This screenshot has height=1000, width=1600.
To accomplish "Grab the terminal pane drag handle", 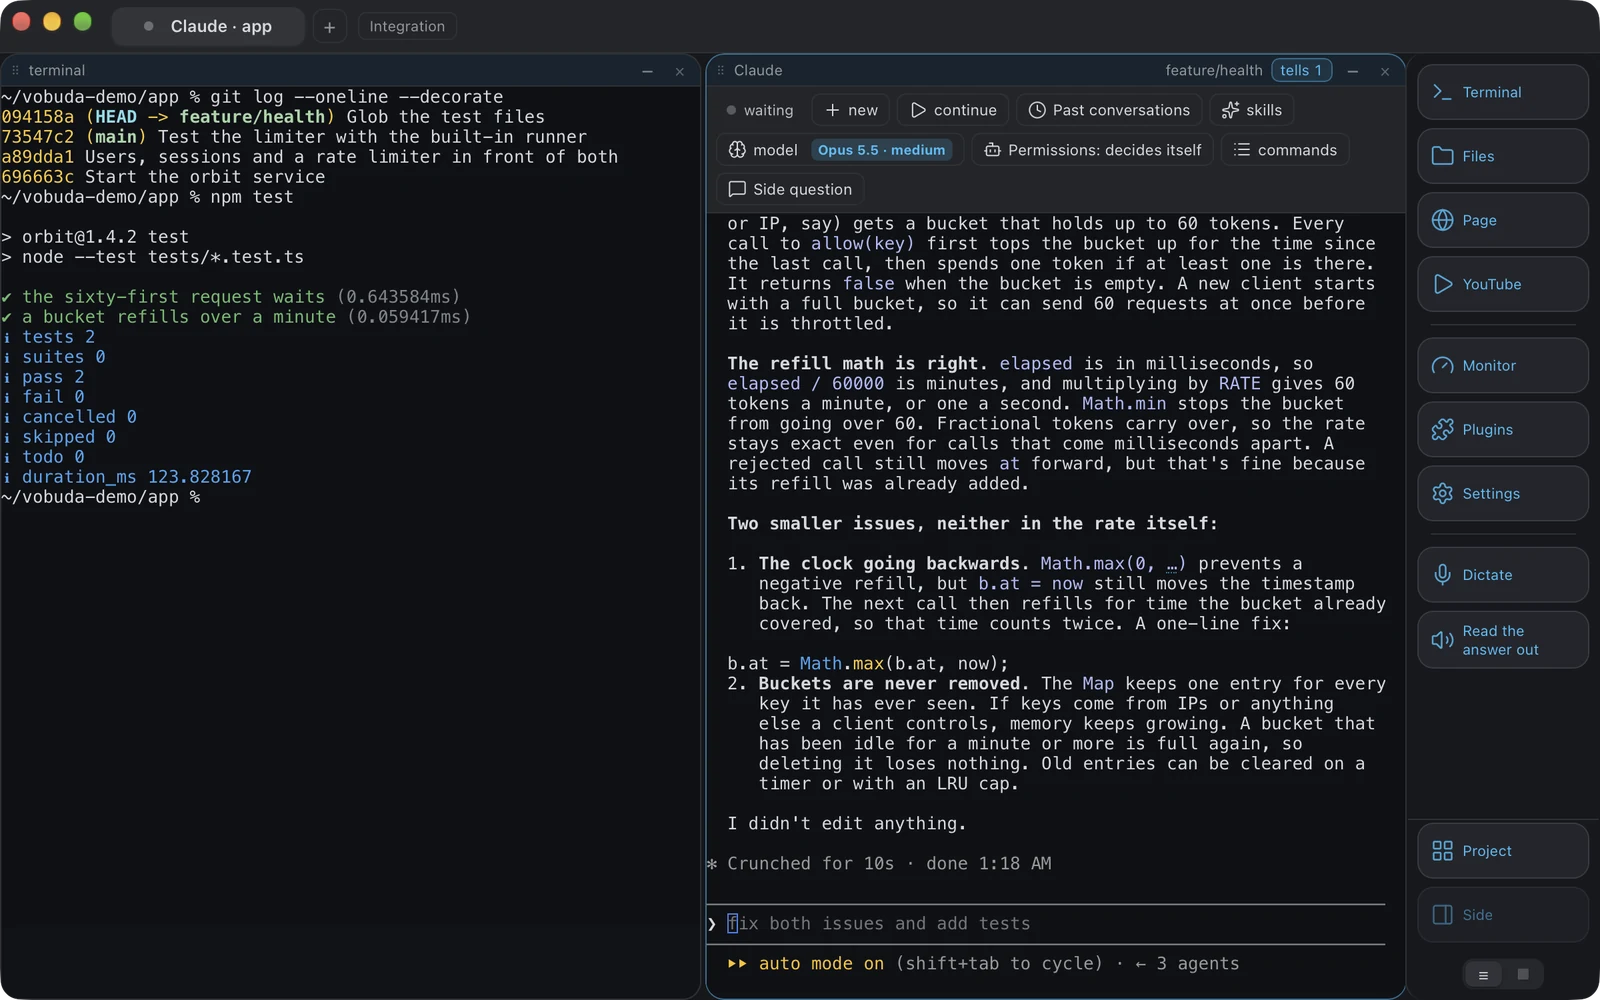I will click(15, 70).
